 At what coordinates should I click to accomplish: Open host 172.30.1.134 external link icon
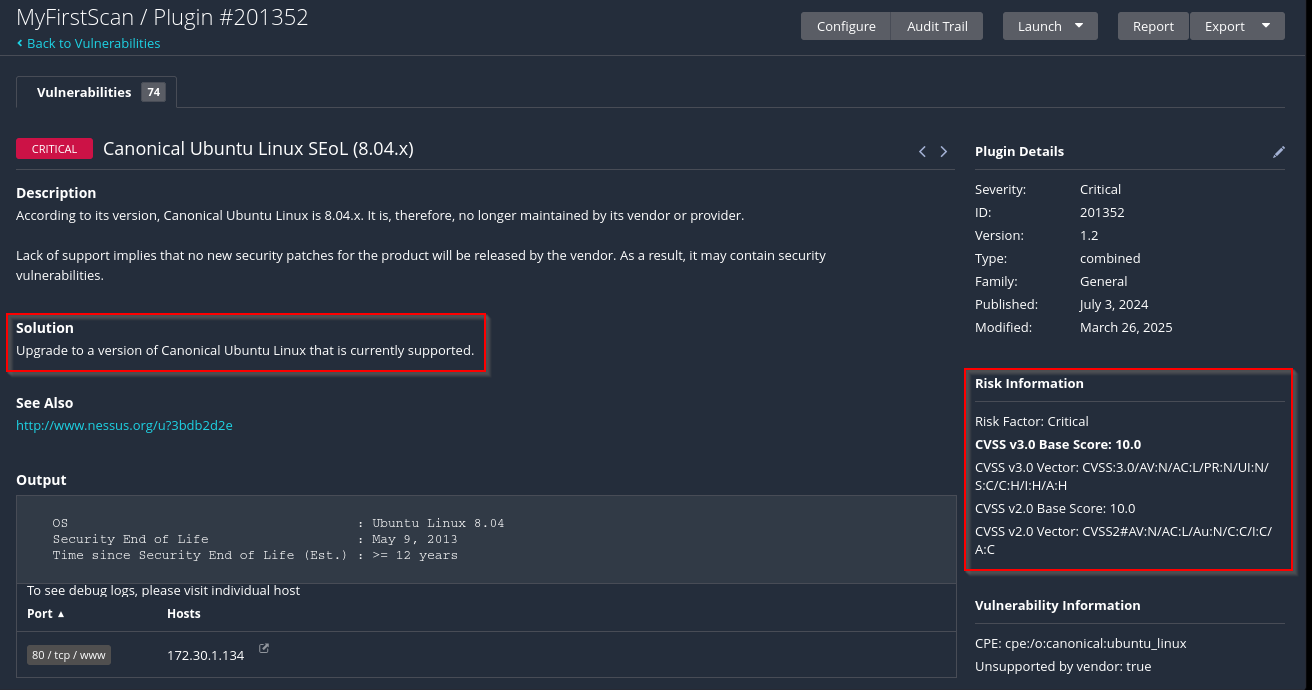pyautogui.click(x=264, y=648)
